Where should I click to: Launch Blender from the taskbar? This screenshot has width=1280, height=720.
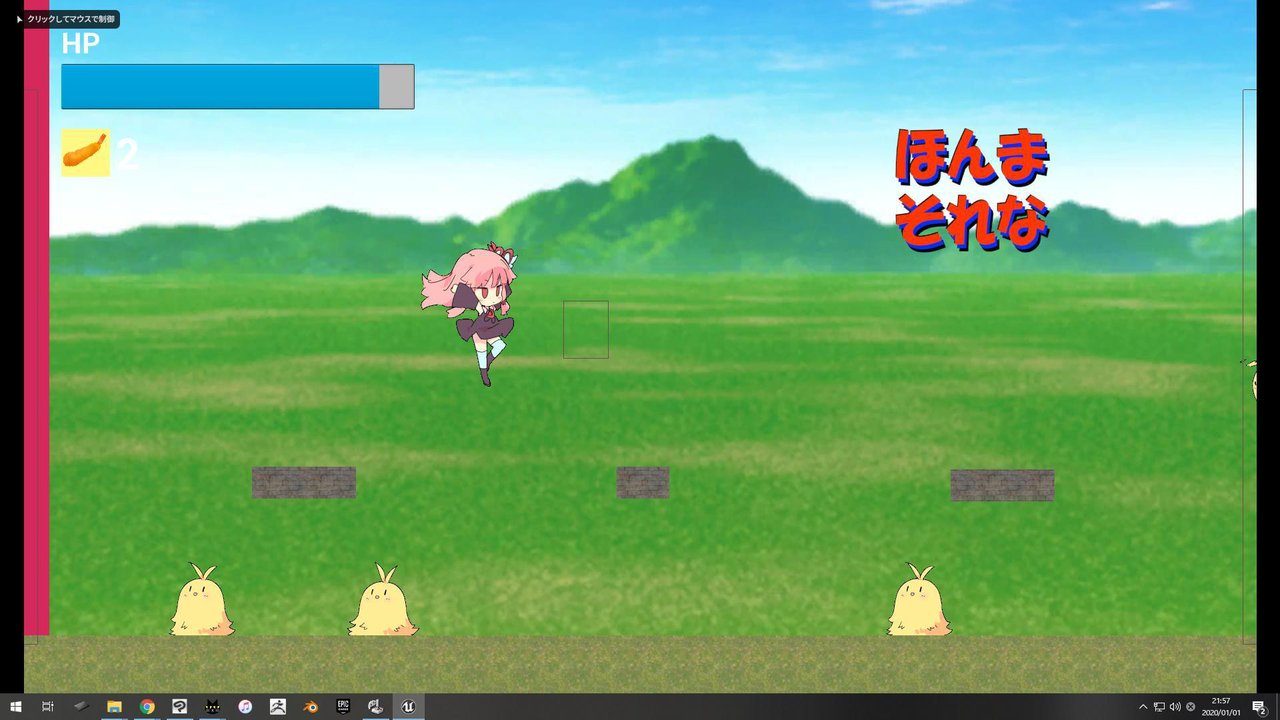tap(310, 707)
